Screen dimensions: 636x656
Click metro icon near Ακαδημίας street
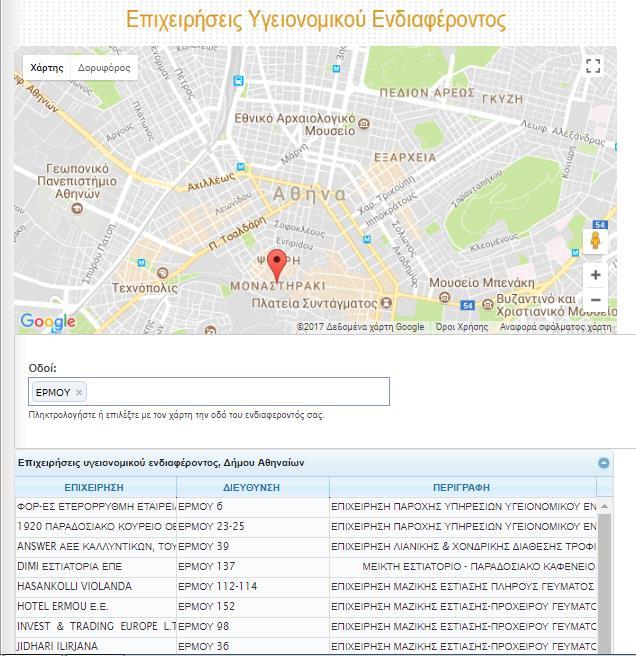click(x=367, y=240)
